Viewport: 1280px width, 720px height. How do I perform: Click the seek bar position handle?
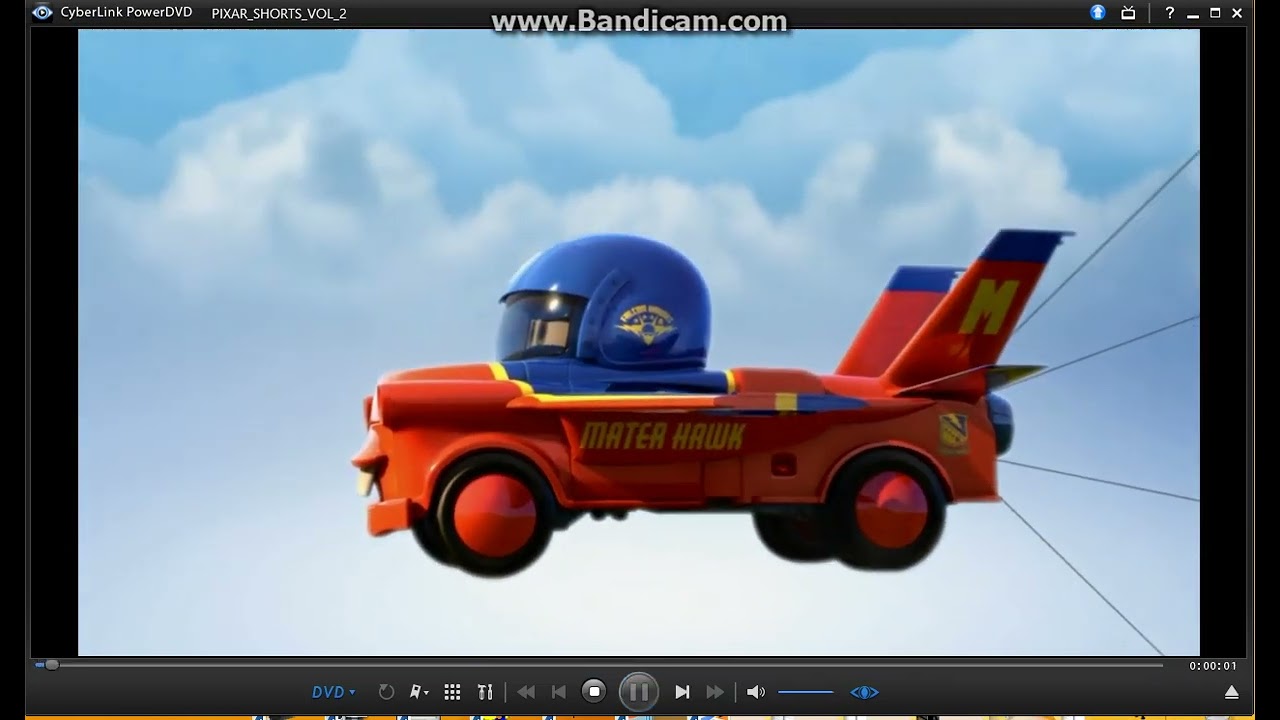[51, 665]
